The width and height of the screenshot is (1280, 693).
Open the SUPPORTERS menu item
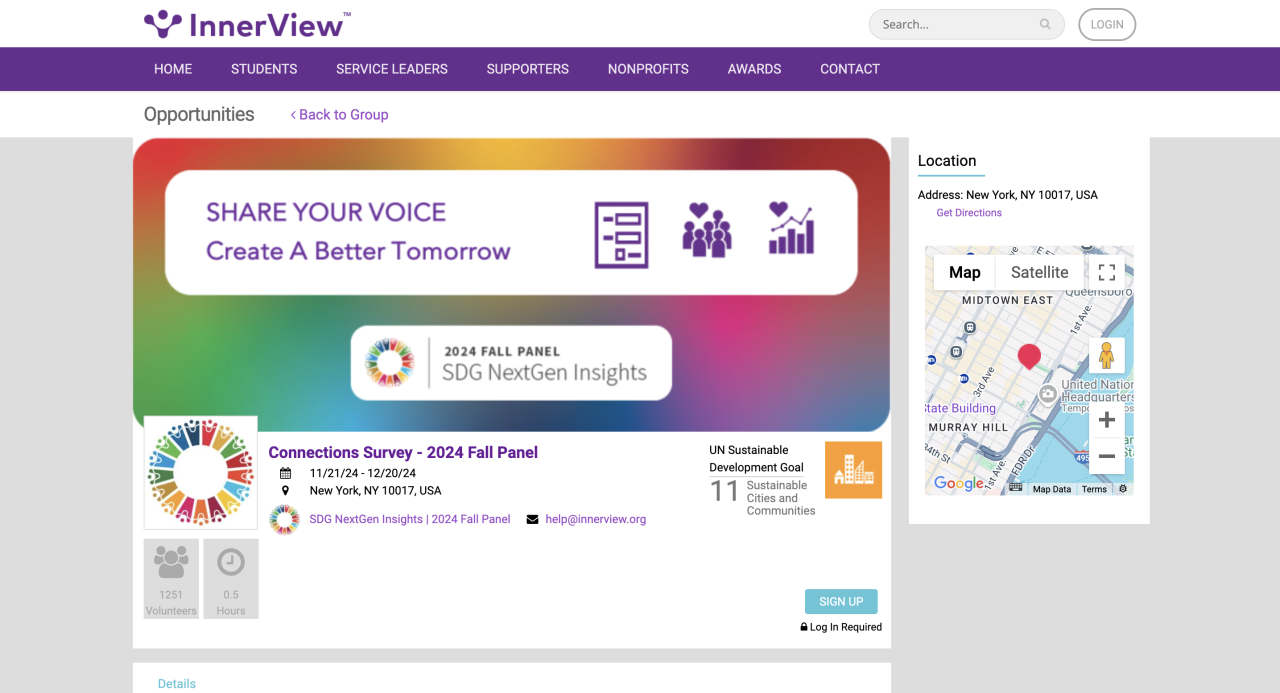(528, 69)
